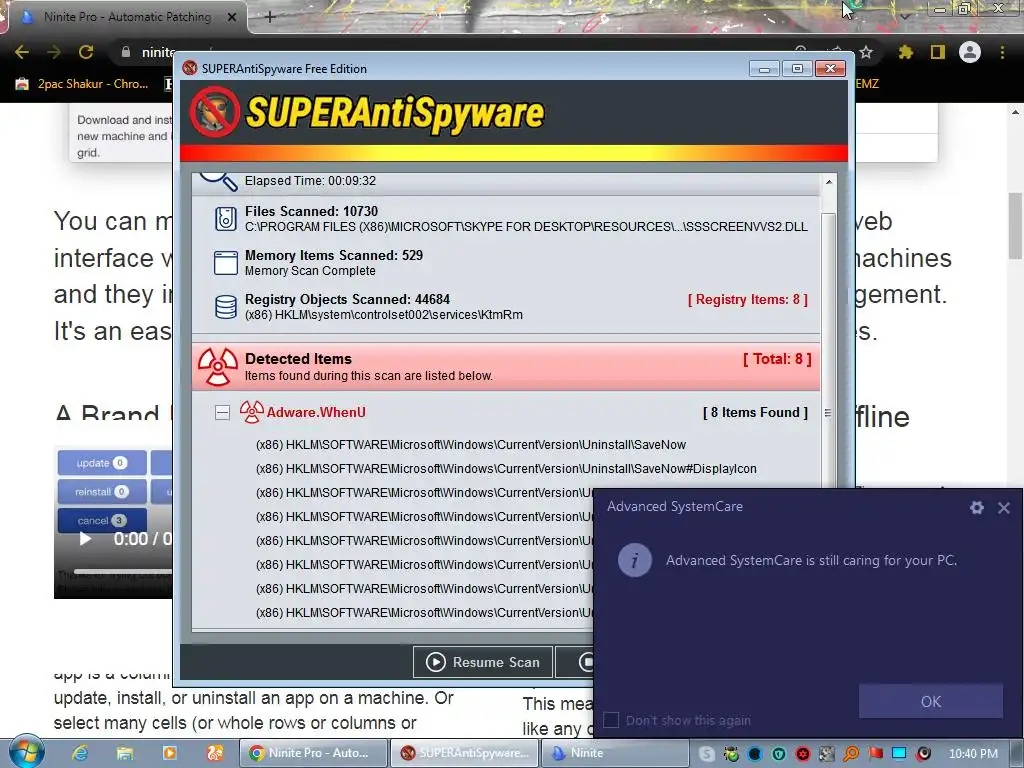Click the Adware.WhenU radiation icon
This screenshot has width=1024, height=768.
[251, 412]
